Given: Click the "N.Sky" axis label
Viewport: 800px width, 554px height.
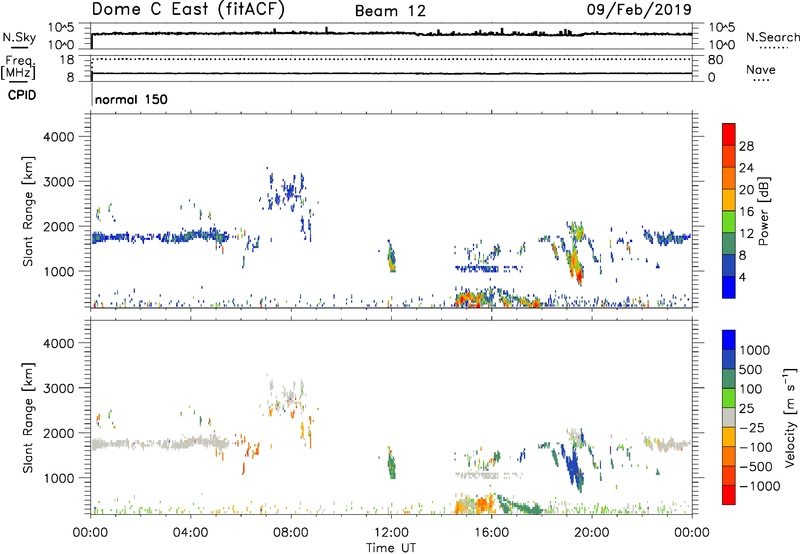Looking at the screenshot, I should point(19,37).
